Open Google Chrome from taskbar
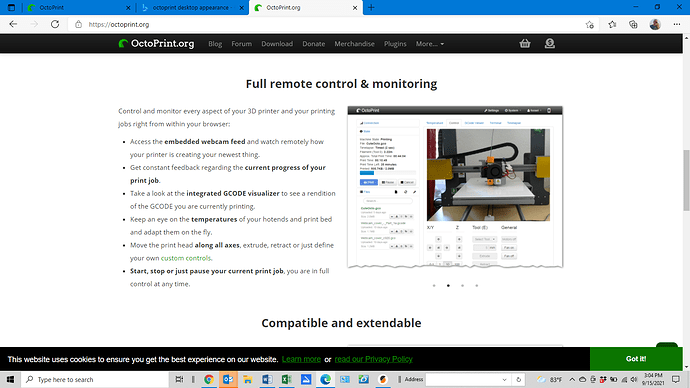Screen dimensions: 690x388 (209, 379)
